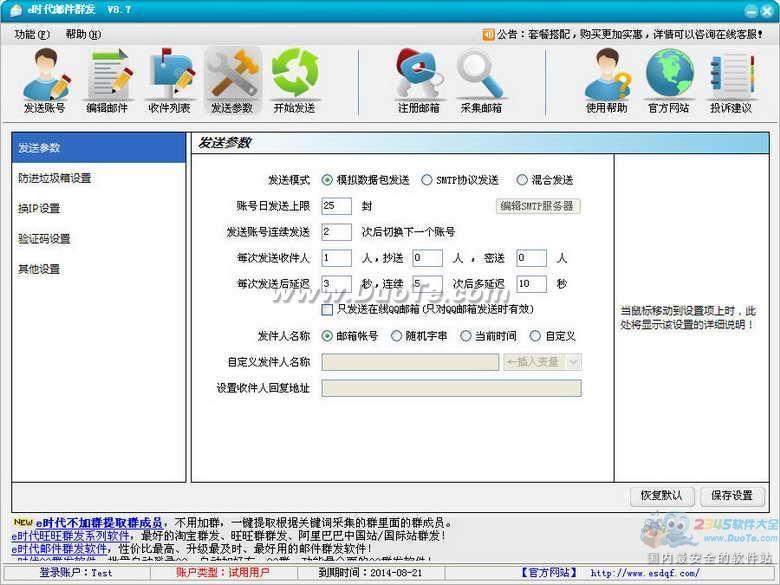Focus the 每次发送收件人 count field
The height and width of the screenshot is (585, 780).
336,258
